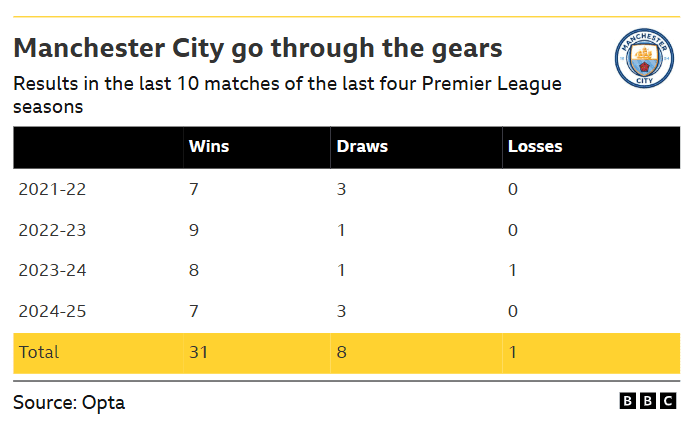Click the yellow Total row label
This screenshot has width=688, height=432.
[x=39, y=352]
